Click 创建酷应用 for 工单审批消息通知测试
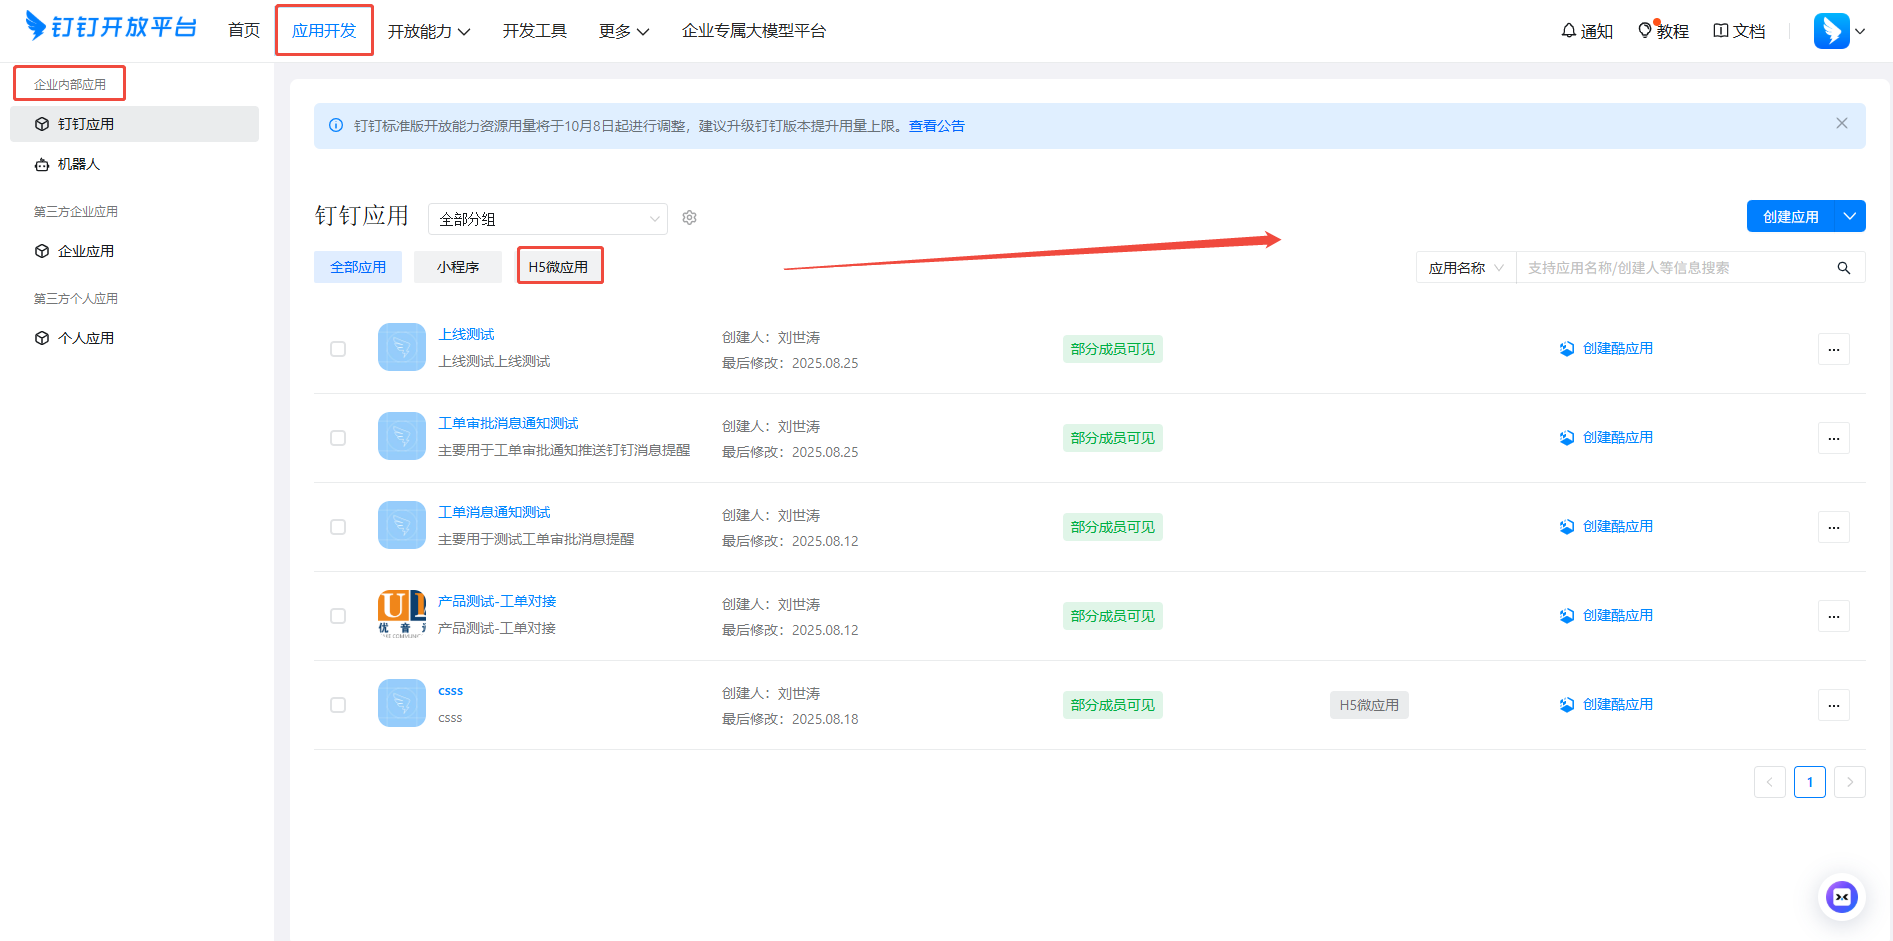Viewport: 1893px width, 941px height. tap(1606, 437)
